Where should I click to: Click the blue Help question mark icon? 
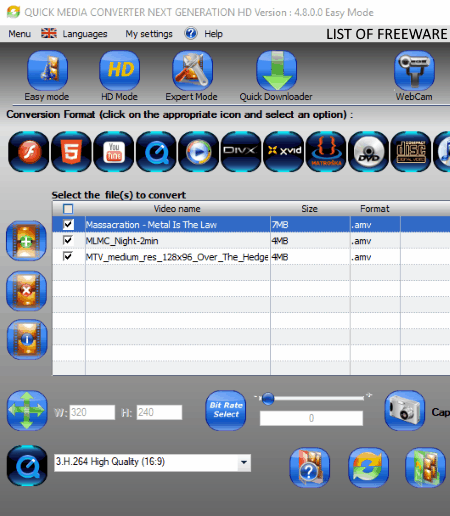coord(191,33)
